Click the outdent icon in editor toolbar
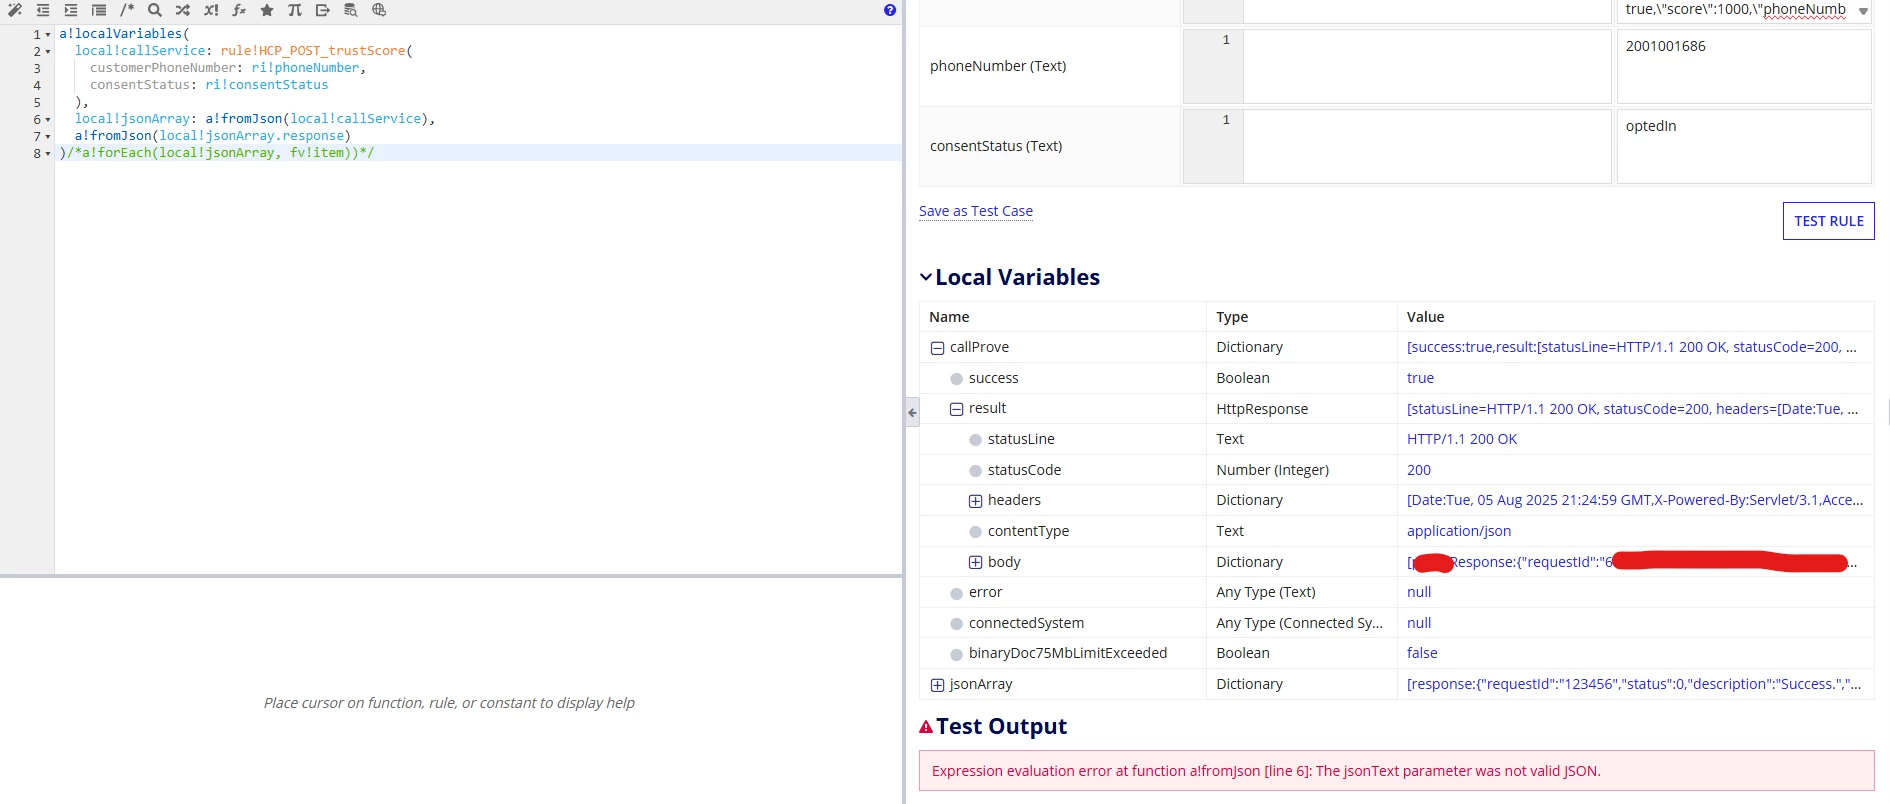This screenshot has height=804, width=1890. (43, 10)
